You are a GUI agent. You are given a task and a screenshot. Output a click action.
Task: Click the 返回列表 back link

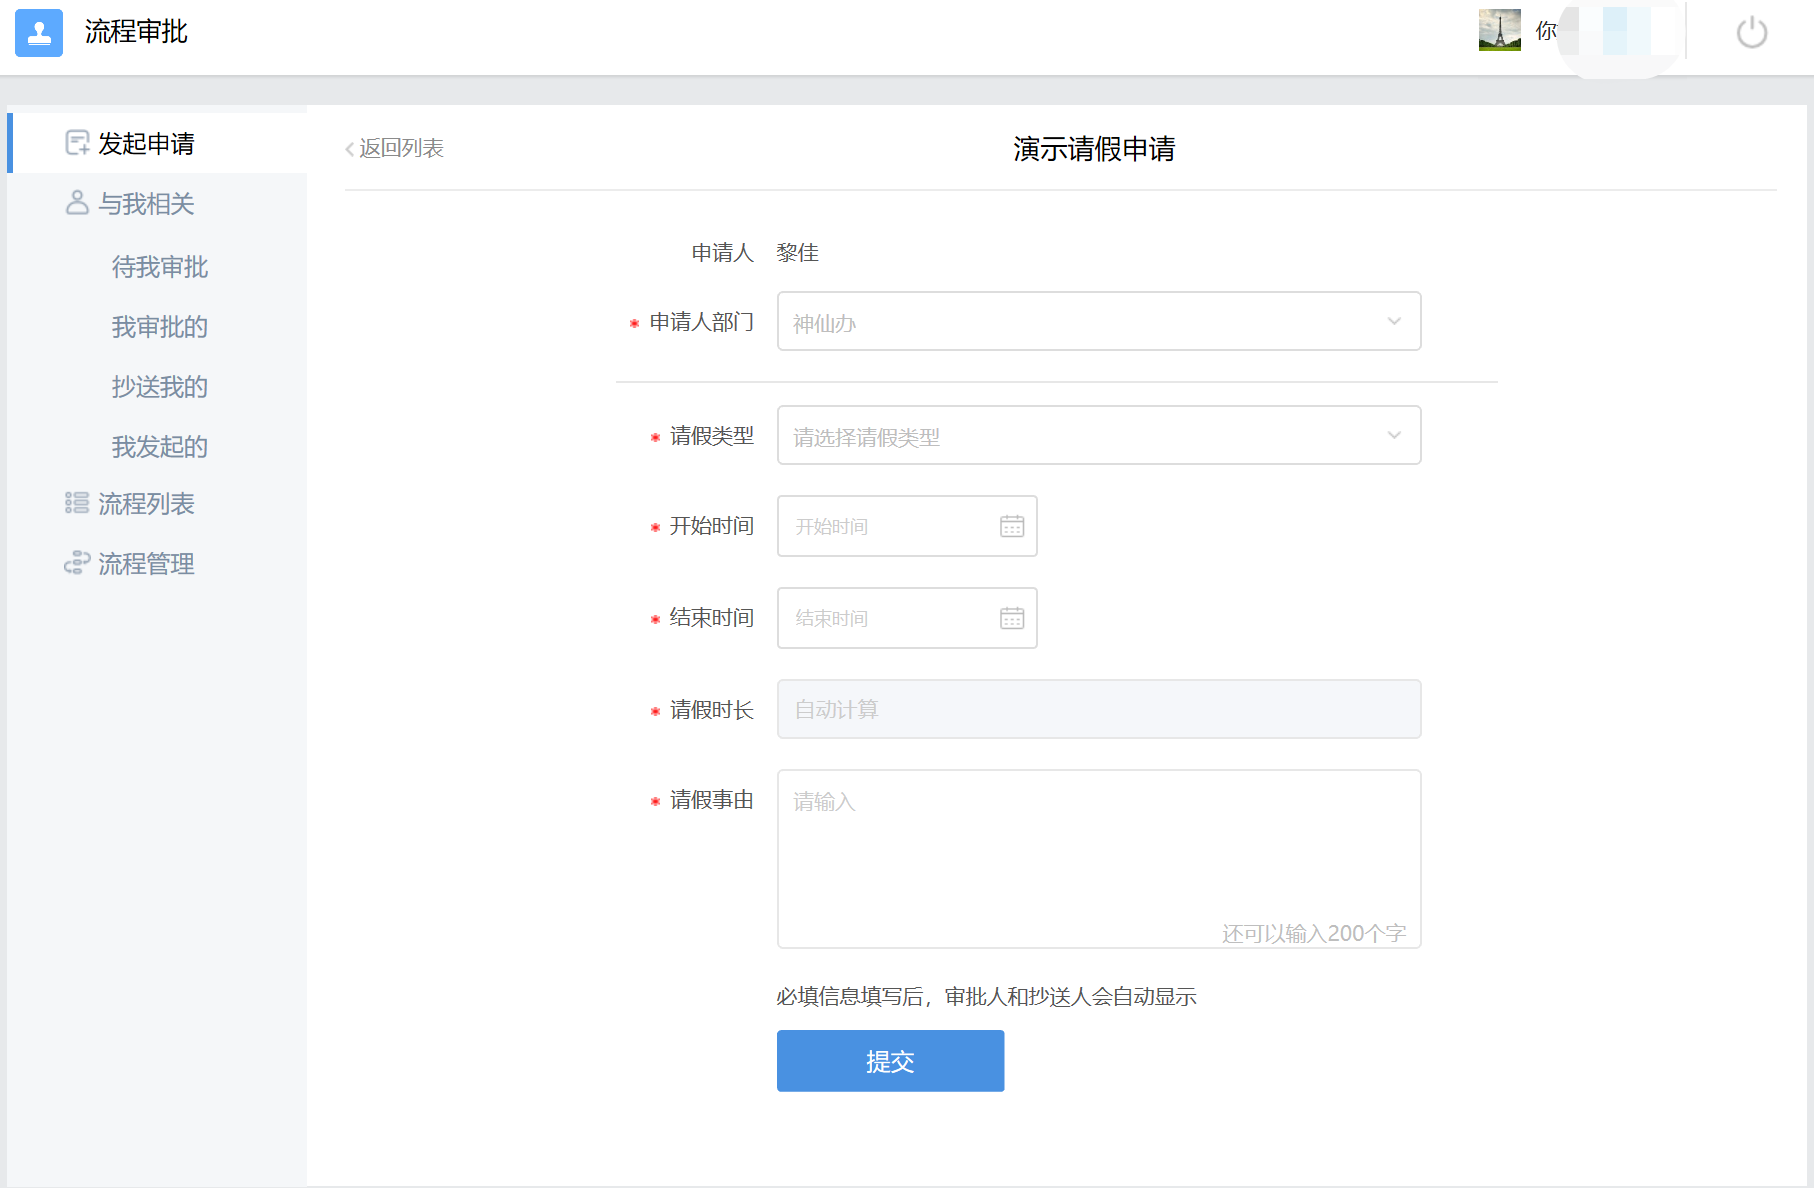coord(396,148)
